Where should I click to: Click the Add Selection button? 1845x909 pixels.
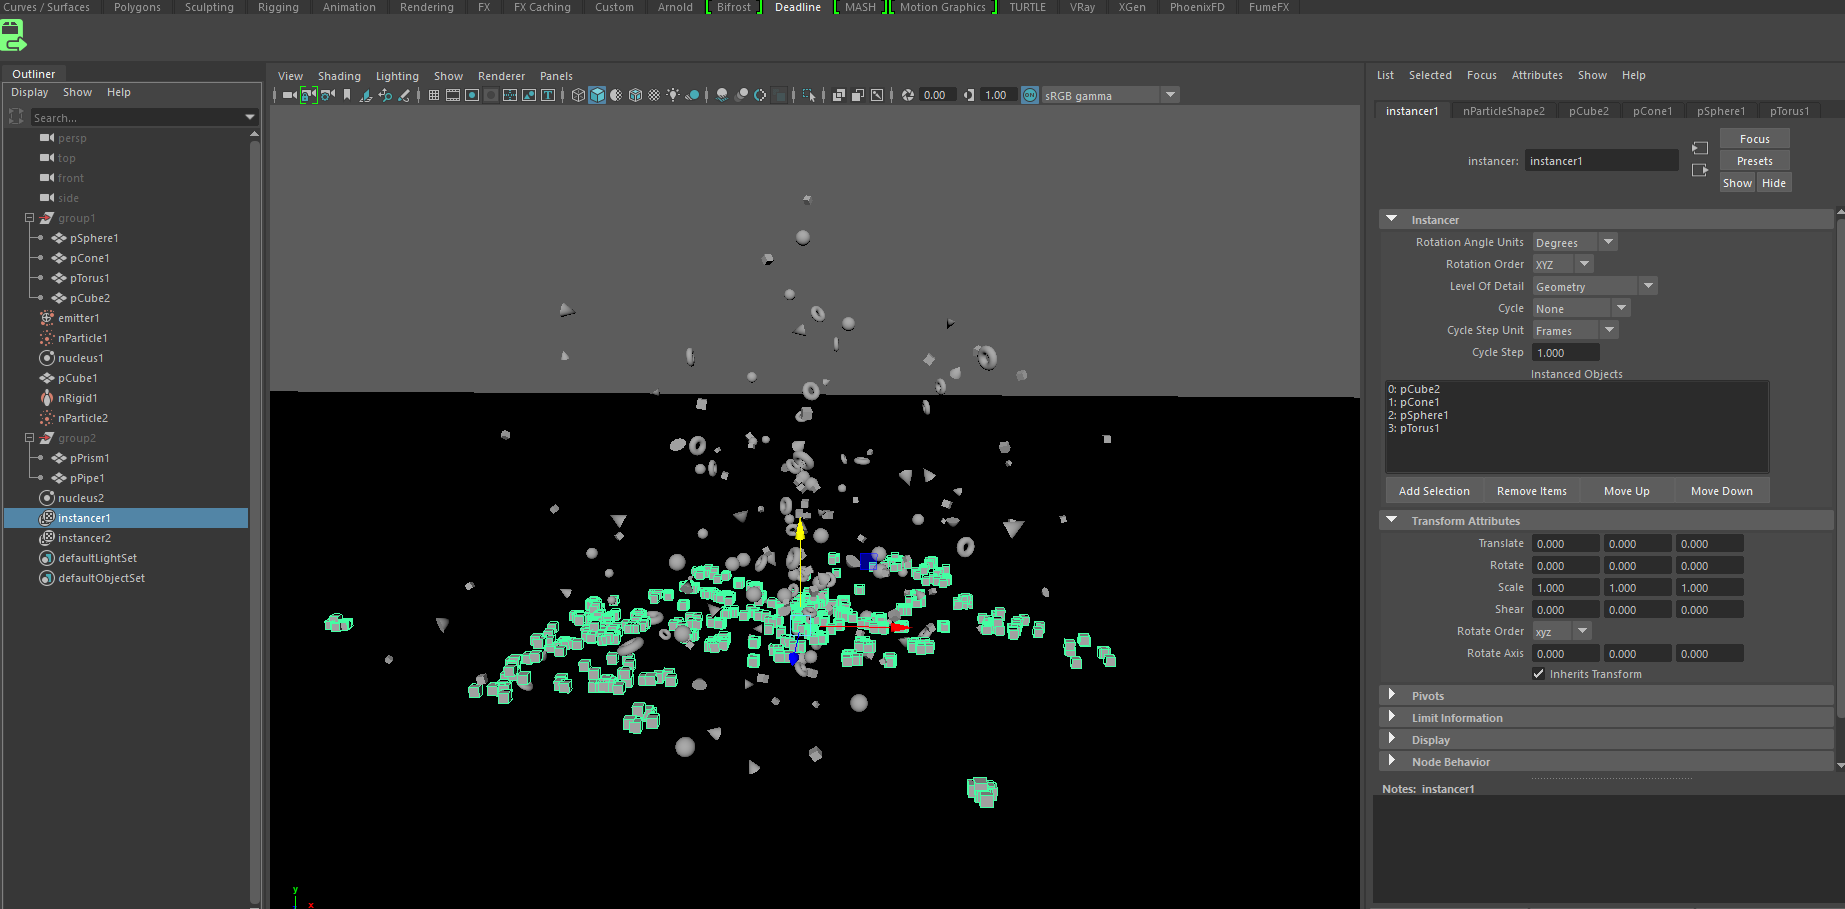point(1434,491)
